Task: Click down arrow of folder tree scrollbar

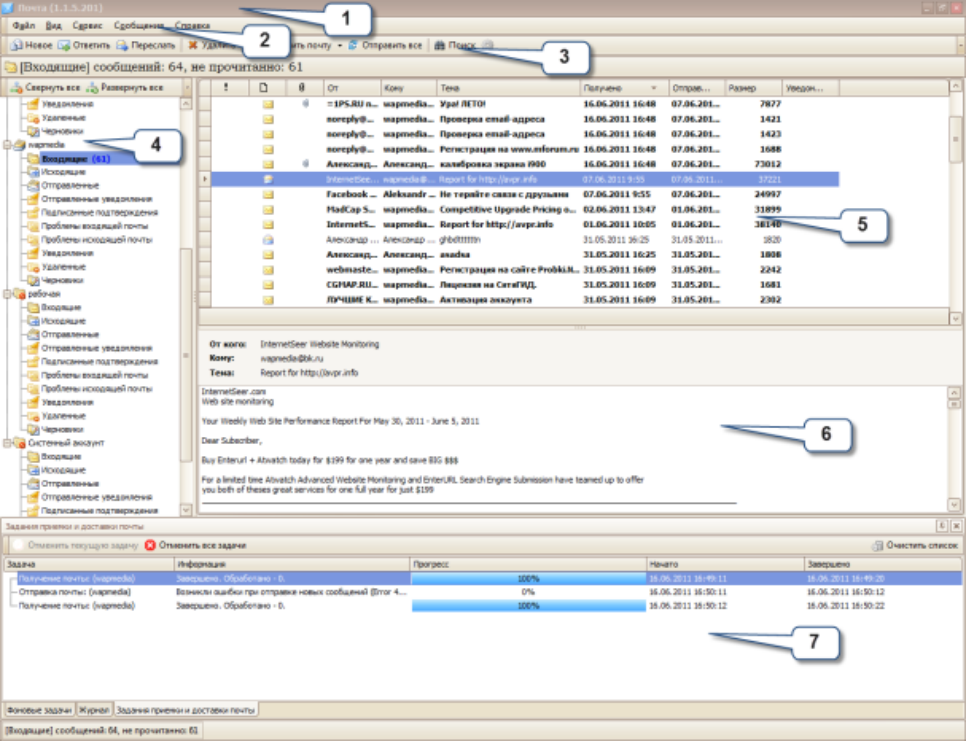Action: point(186,510)
